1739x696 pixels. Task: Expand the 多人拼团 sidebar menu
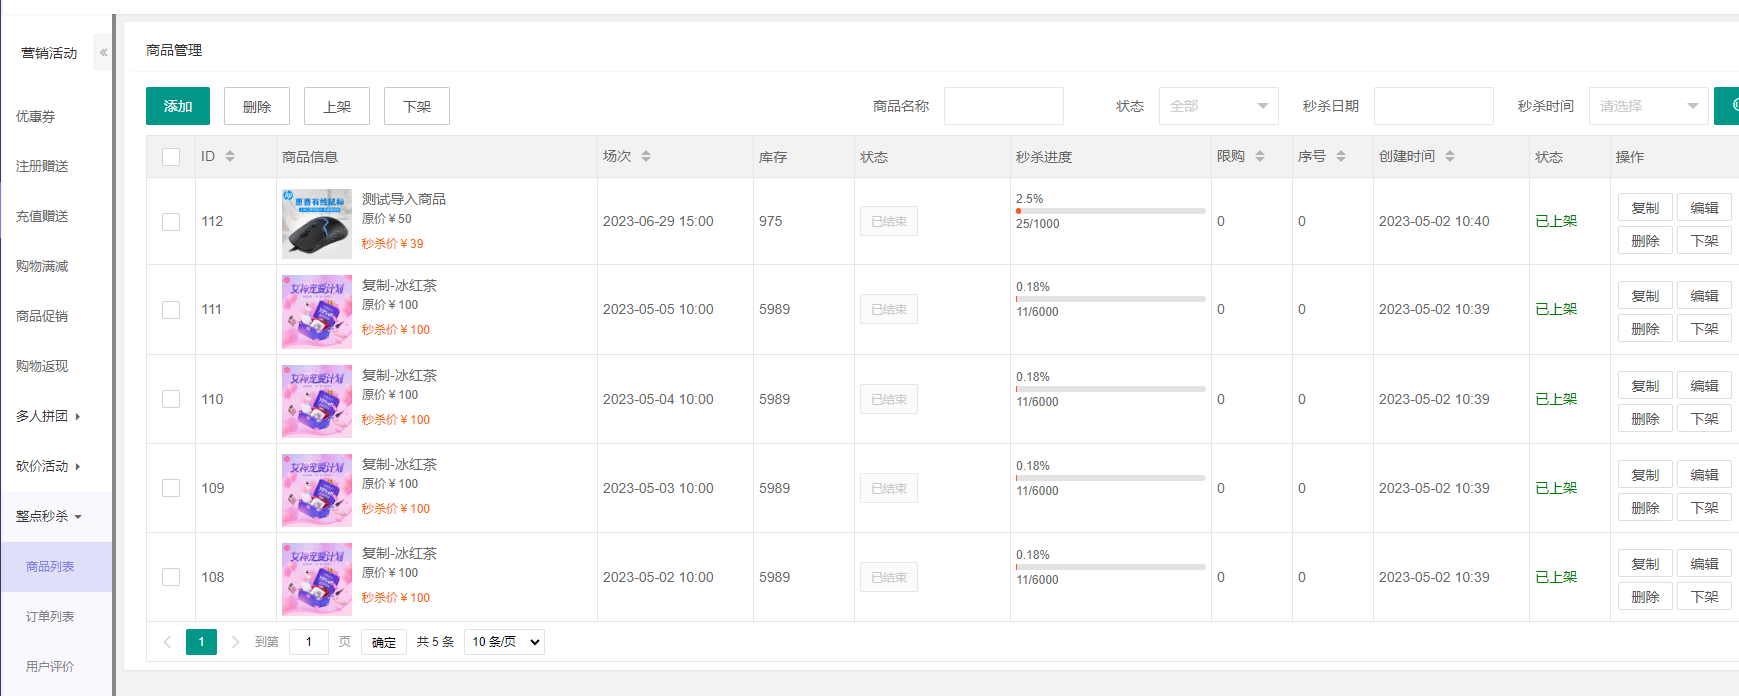pos(48,416)
